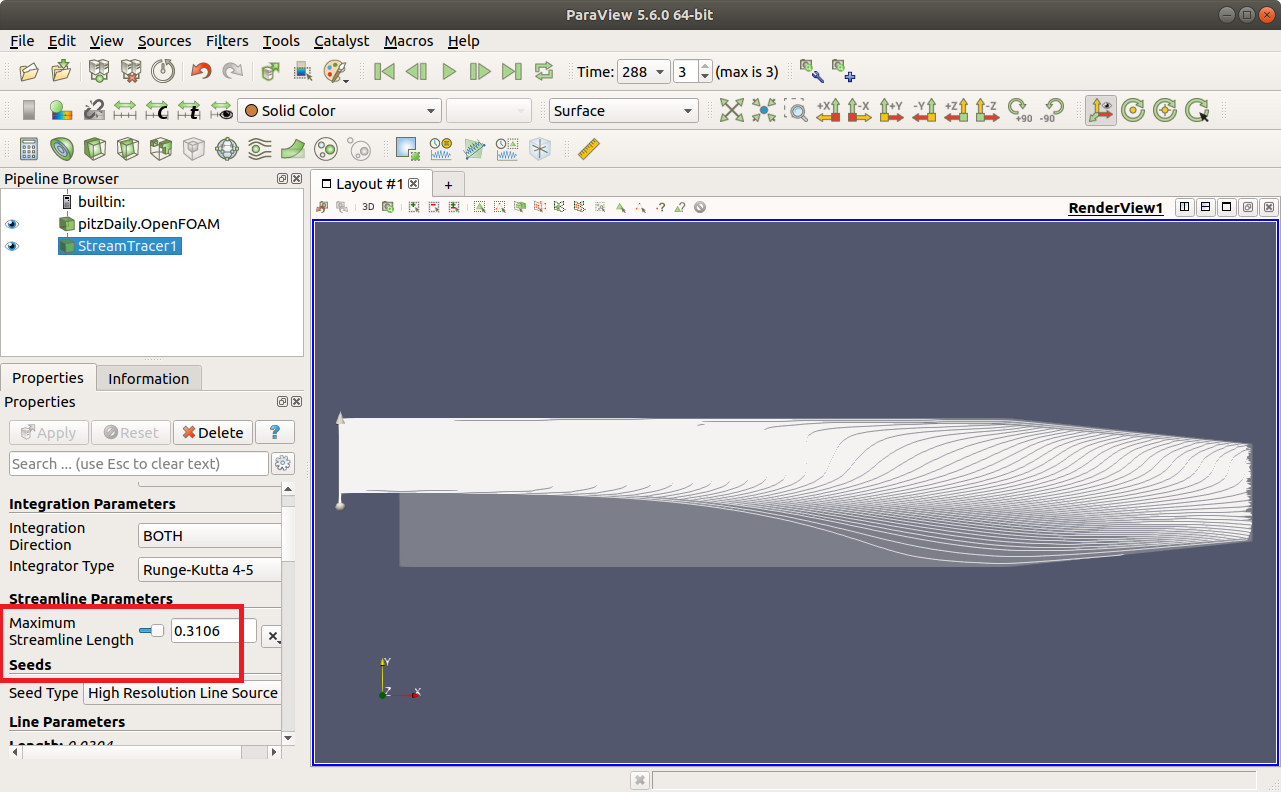Jump to first frame
This screenshot has height=792, width=1281.
pos(384,71)
